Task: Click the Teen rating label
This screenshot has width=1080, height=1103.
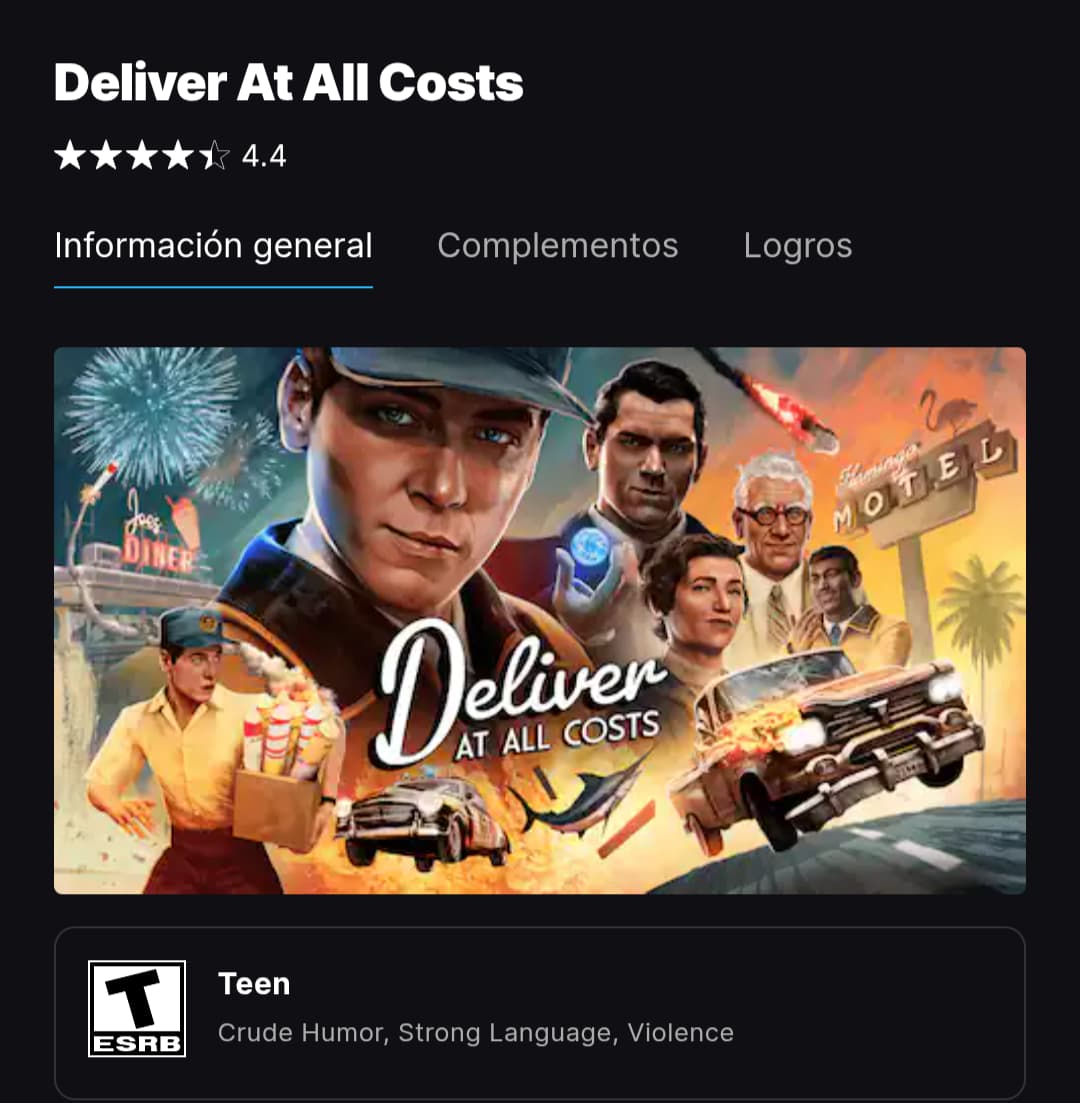Action: [x=254, y=983]
